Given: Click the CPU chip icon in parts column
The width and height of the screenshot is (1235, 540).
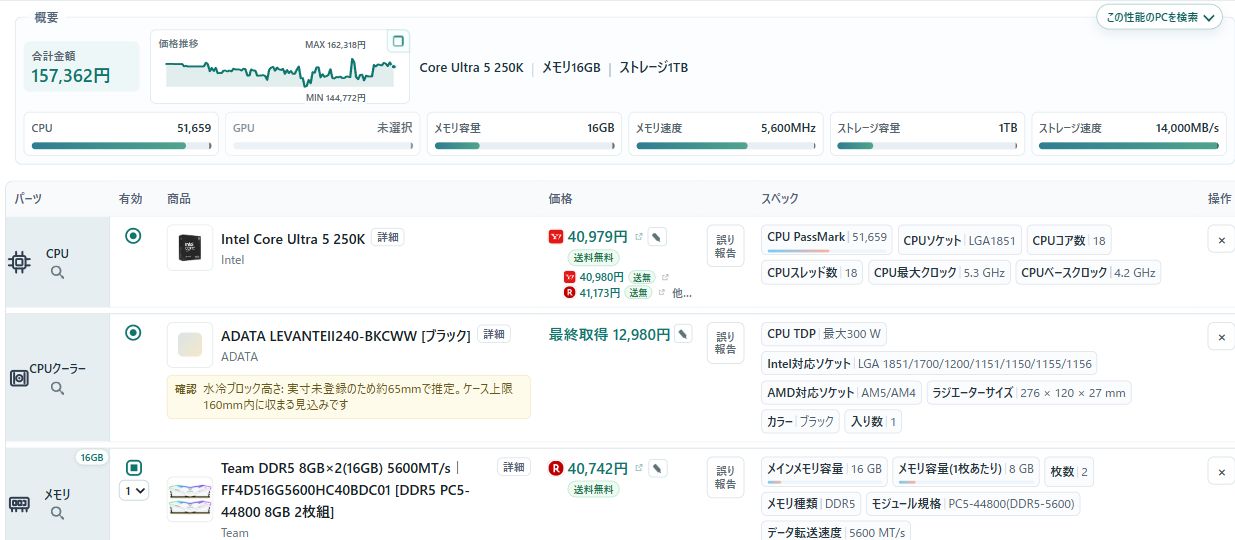Looking at the screenshot, I should [19, 263].
